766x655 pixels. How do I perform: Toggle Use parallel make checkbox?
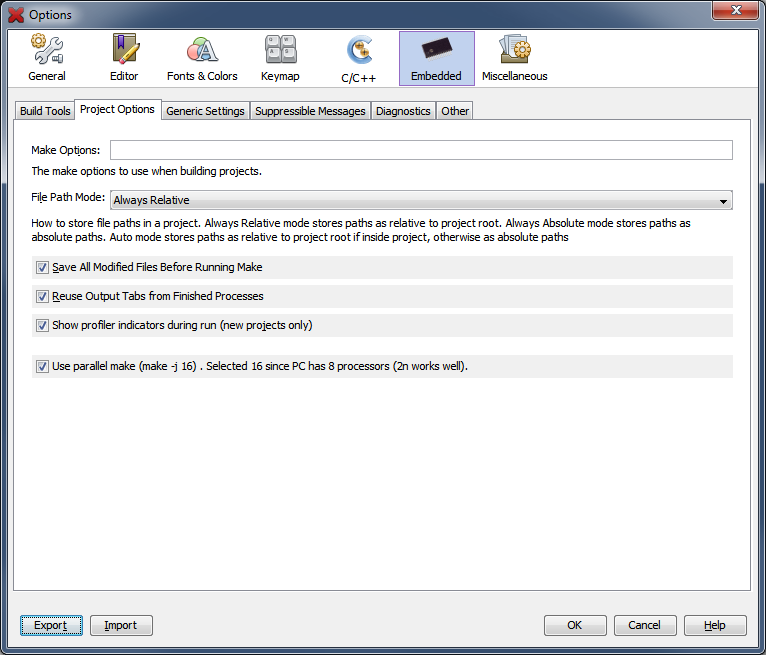click(43, 366)
